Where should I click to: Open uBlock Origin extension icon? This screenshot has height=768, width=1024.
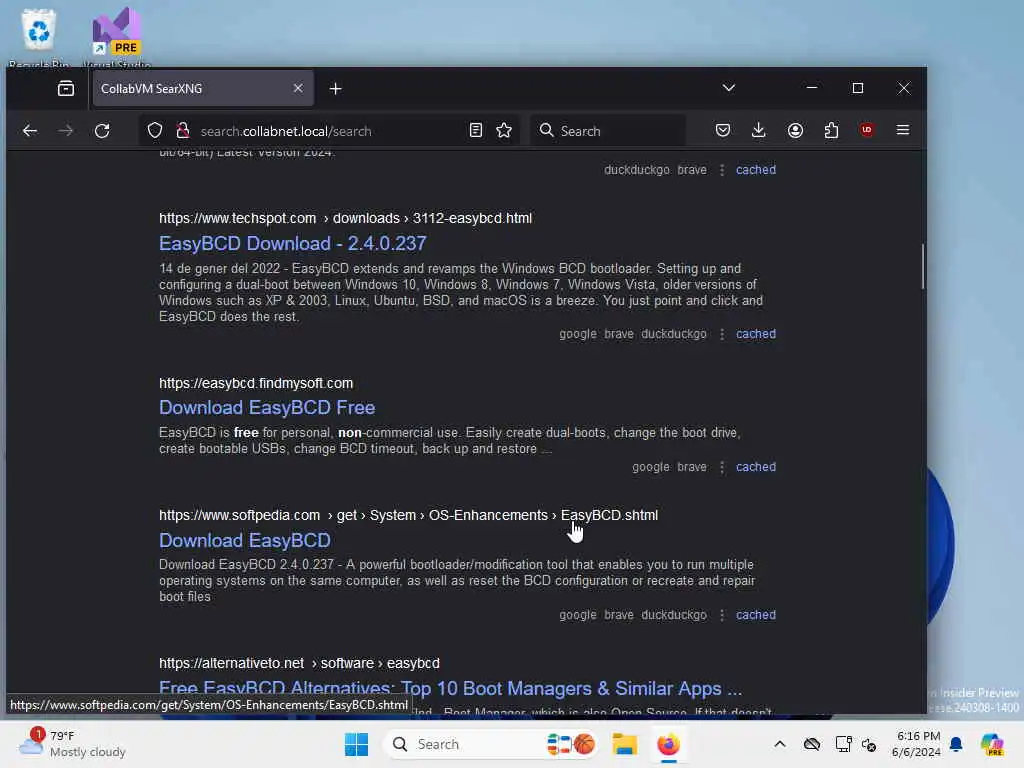click(x=867, y=130)
